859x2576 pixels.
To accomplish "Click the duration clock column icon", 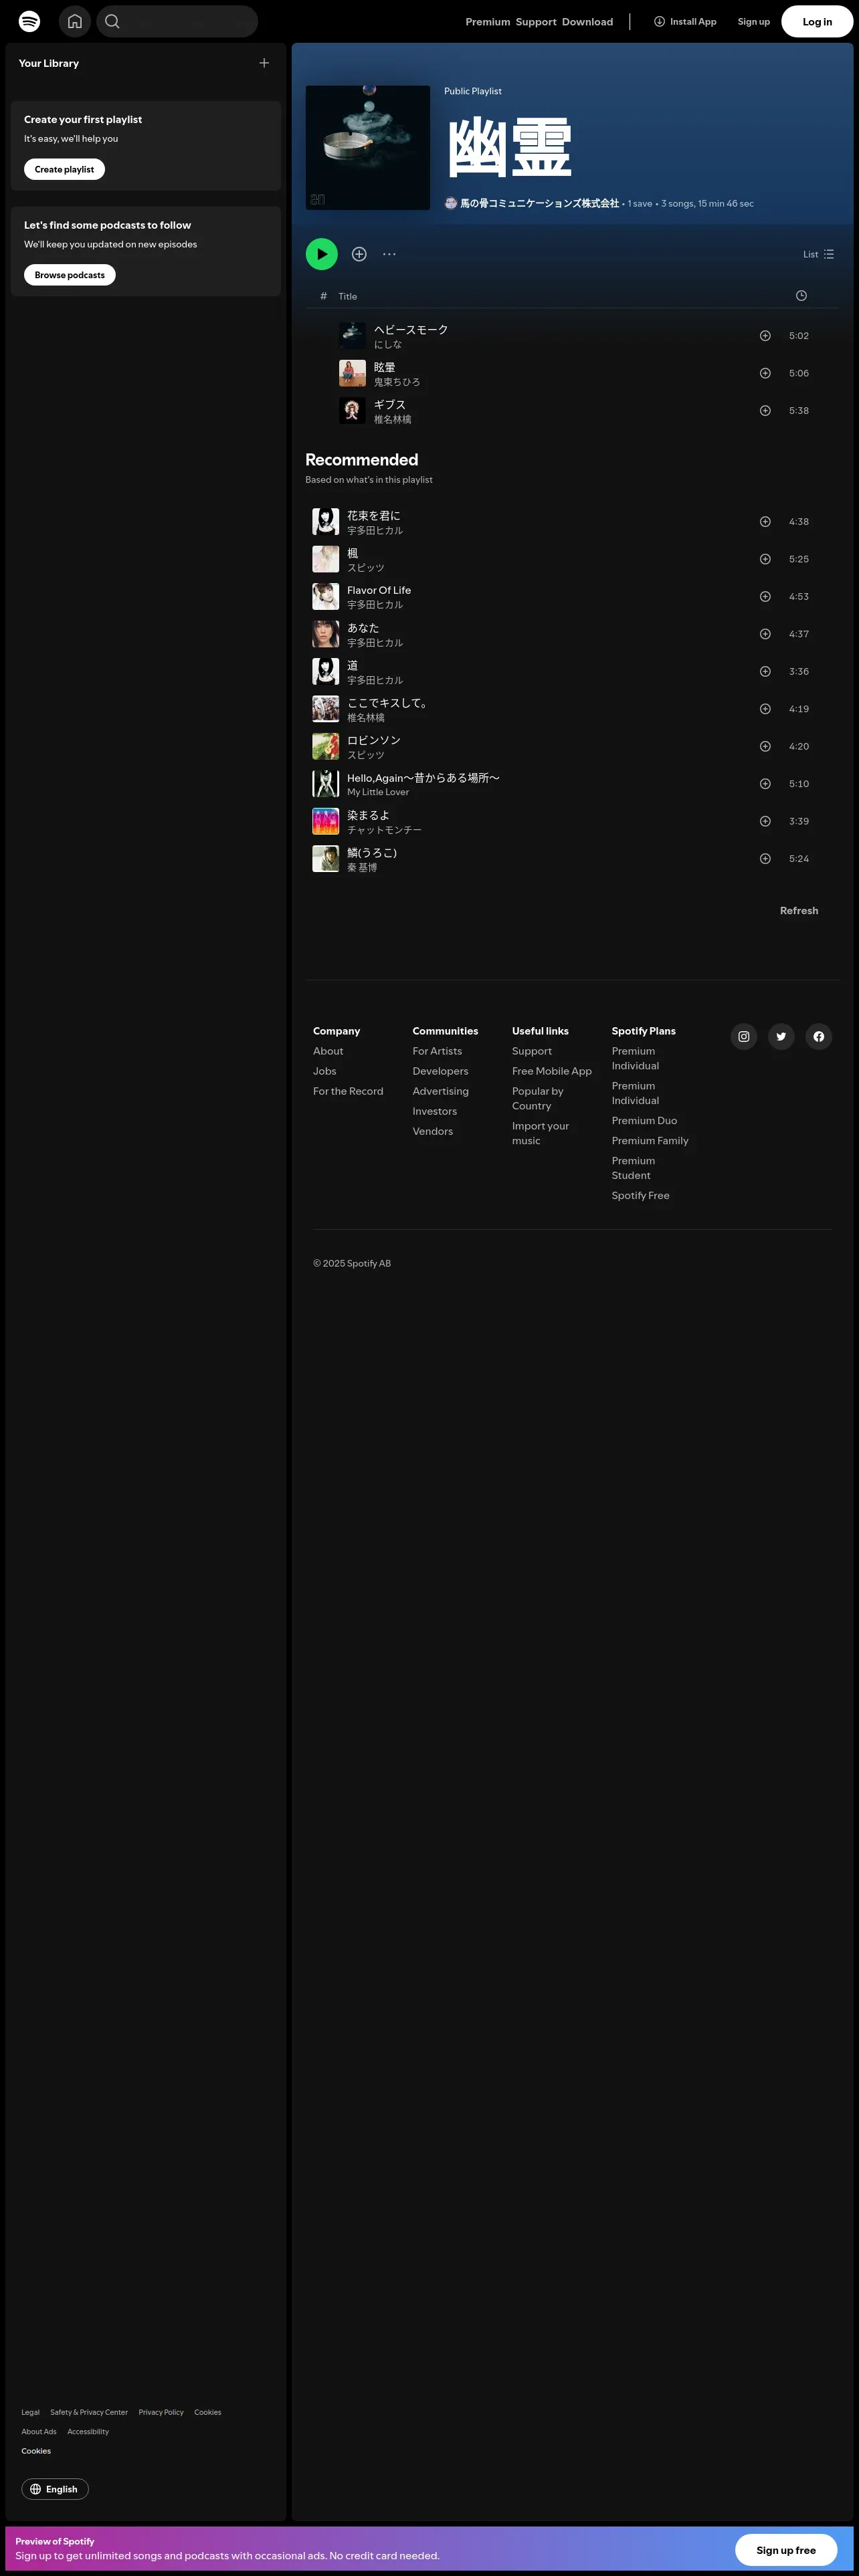I will pyautogui.click(x=801, y=296).
